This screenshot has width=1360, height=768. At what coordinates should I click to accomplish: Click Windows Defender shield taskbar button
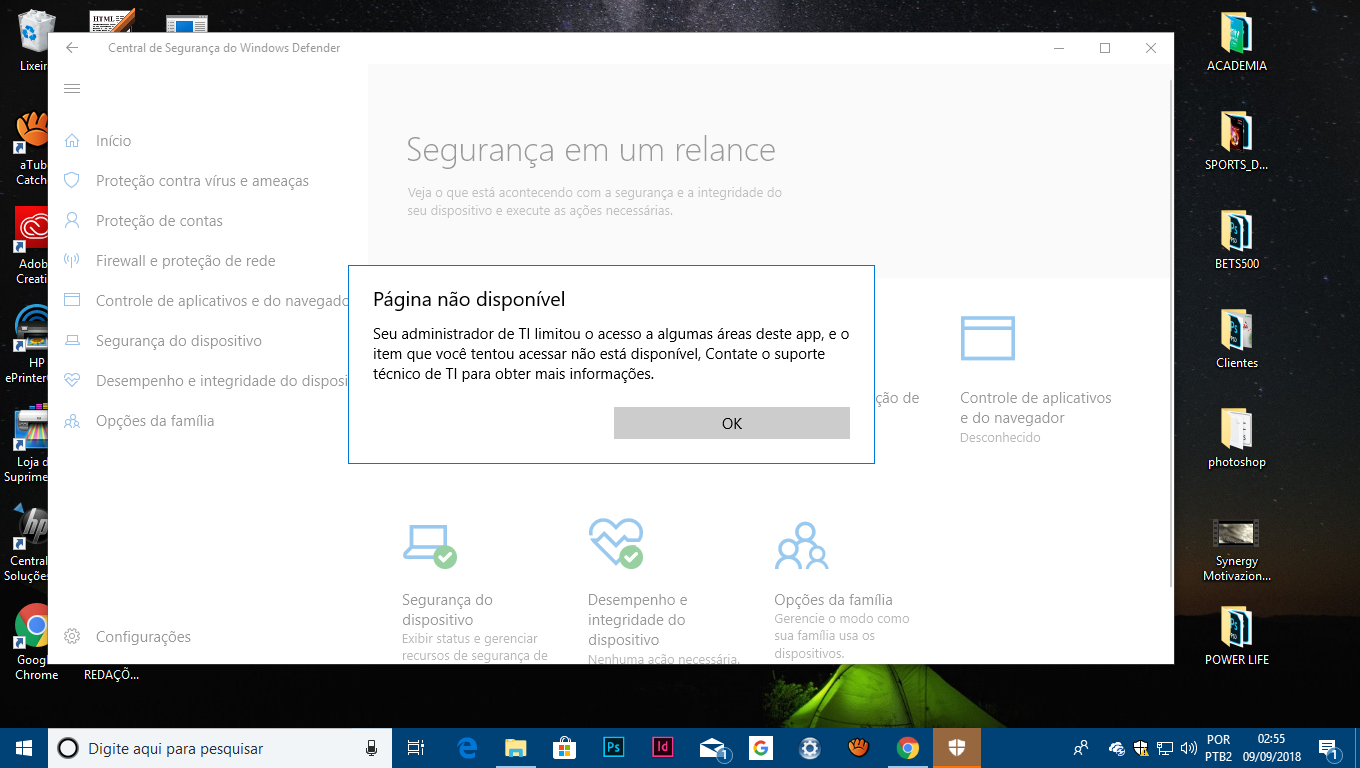tap(957, 748)
